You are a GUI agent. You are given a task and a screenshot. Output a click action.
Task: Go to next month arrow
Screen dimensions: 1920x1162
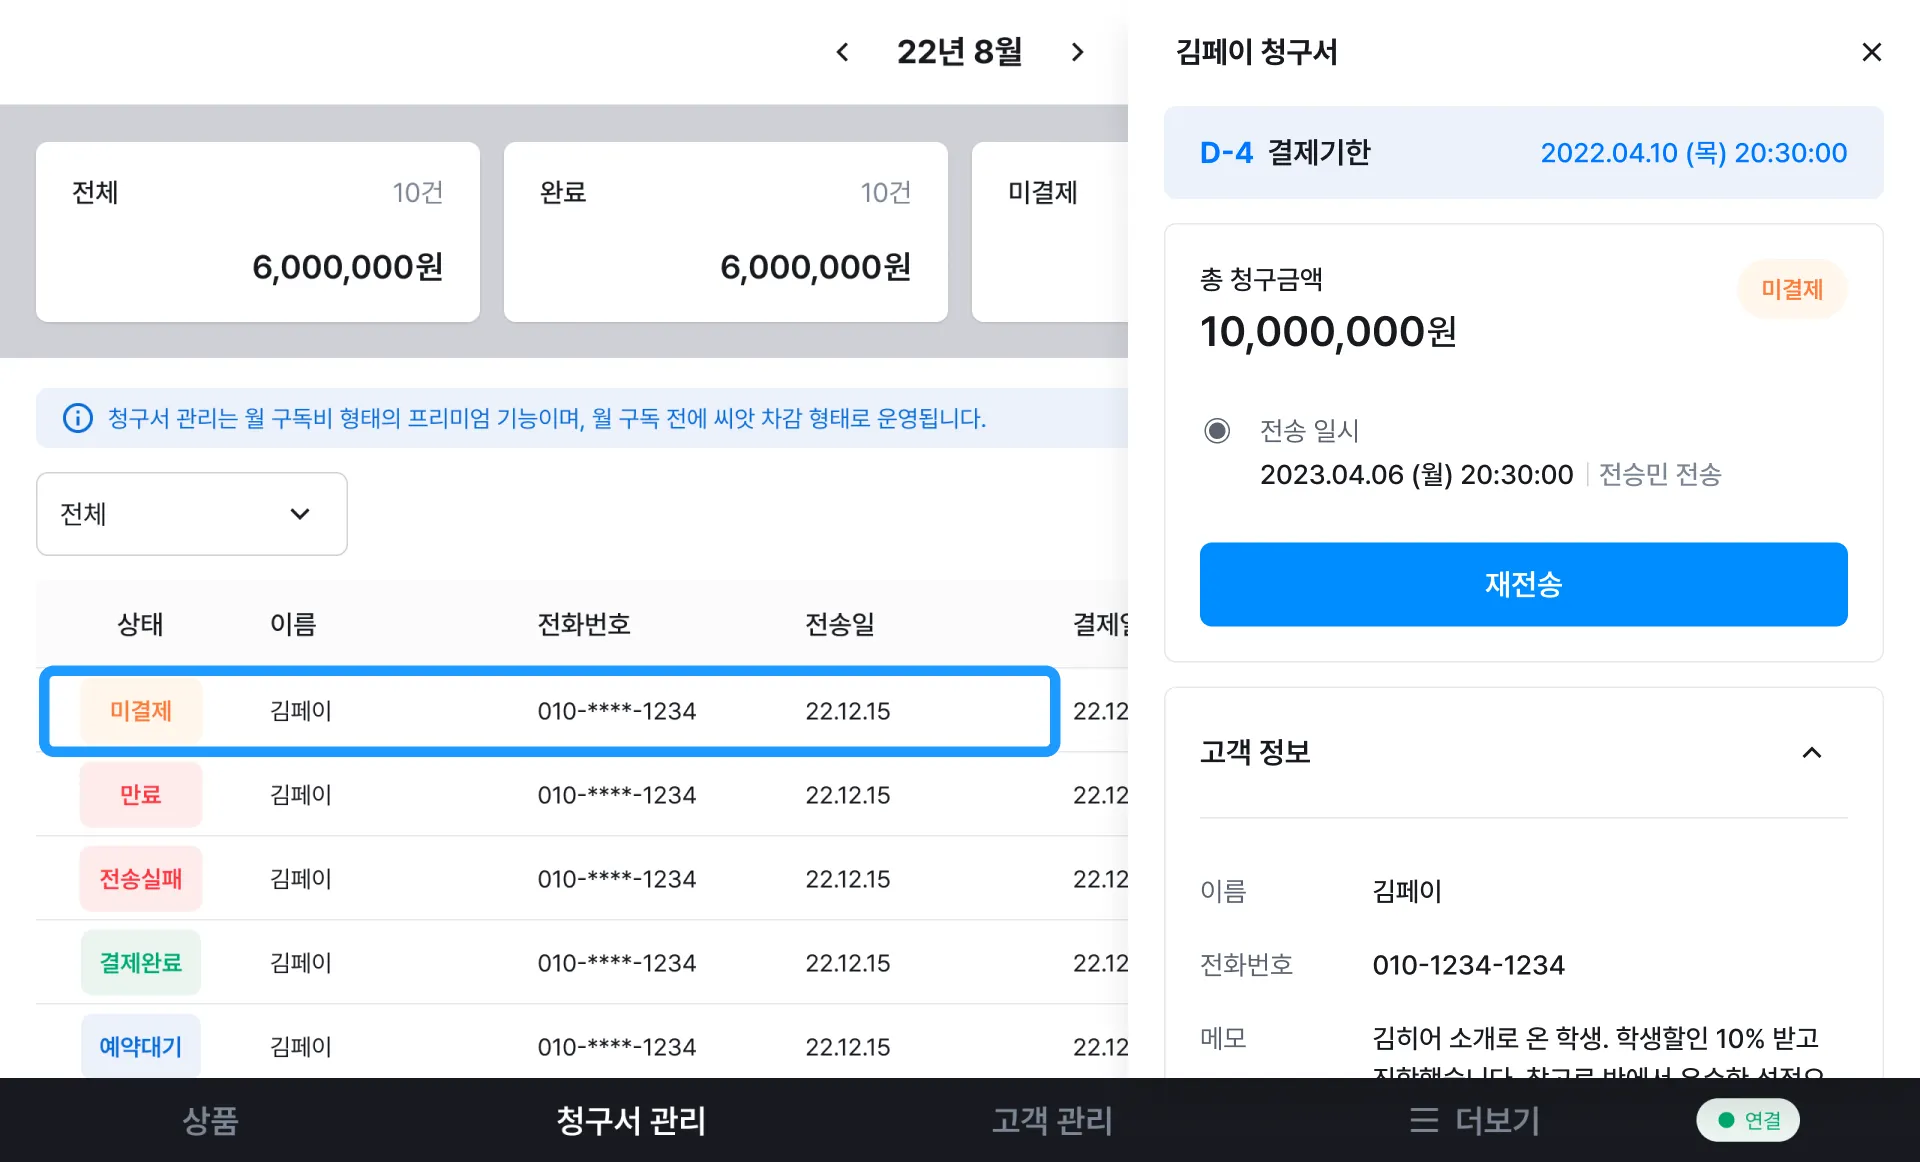point(1077,52)
